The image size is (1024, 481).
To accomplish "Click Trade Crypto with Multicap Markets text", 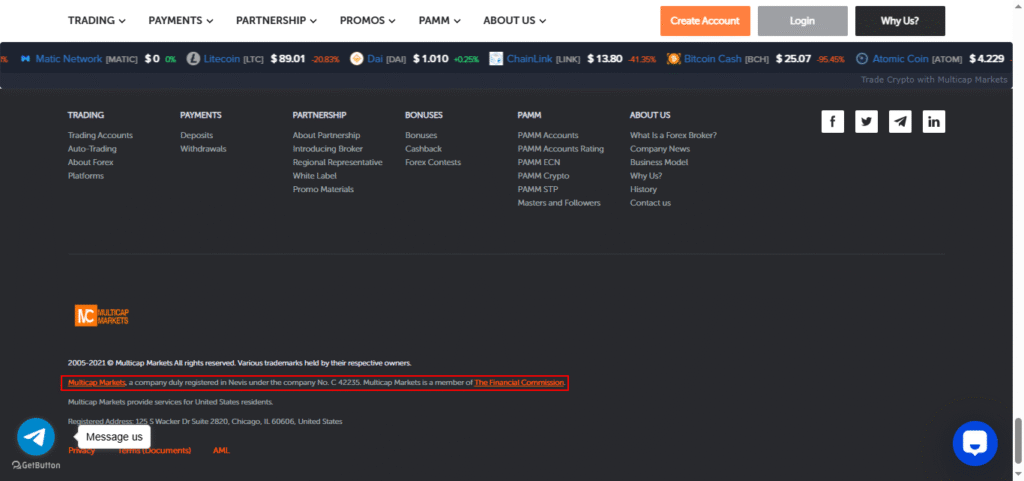I will (x=934, y=80).
